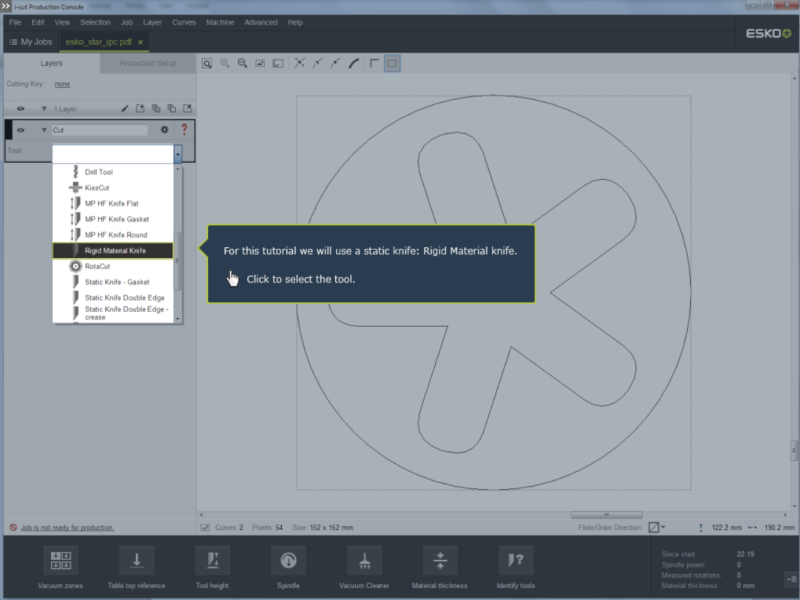Choose Static Knife - Gasket tool
Screen dimensions: 800x600
[x=113, y=282]
